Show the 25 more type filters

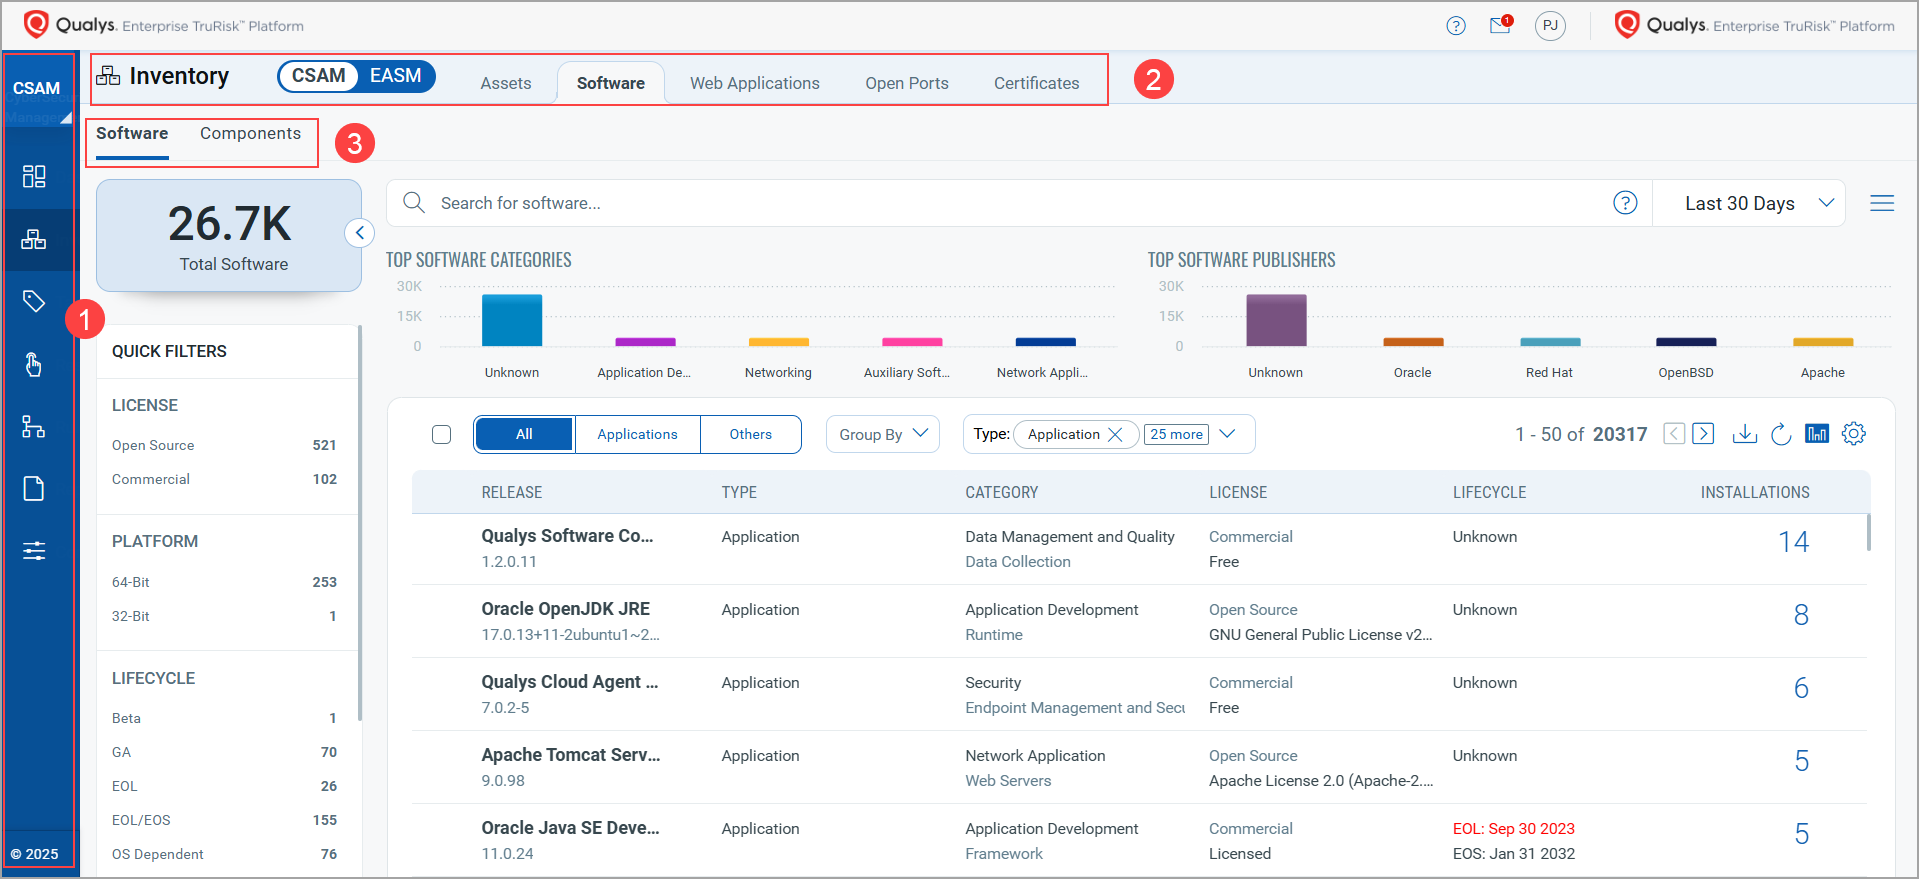click(x=1176, y=434)
